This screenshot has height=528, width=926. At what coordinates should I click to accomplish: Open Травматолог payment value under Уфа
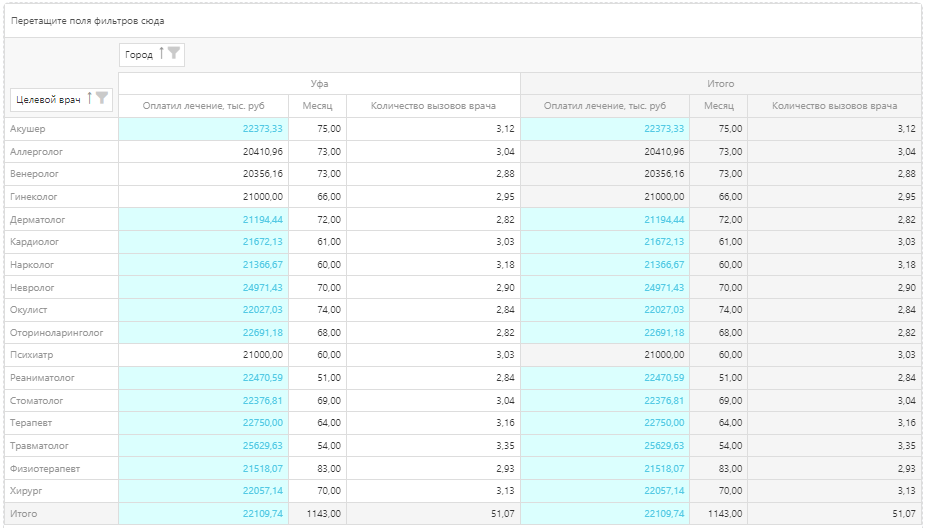(x=262, y=445)
